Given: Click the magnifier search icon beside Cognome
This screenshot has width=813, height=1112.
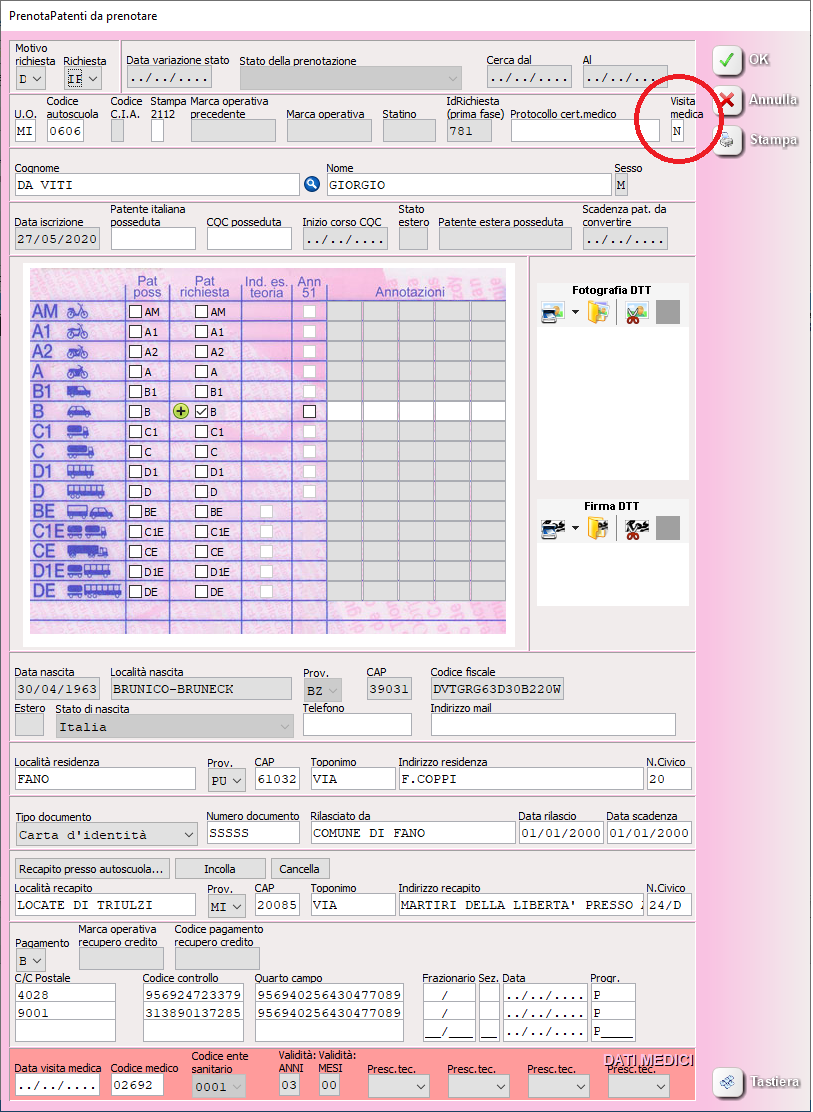Looking at the screenshot, I should point(312,185).
